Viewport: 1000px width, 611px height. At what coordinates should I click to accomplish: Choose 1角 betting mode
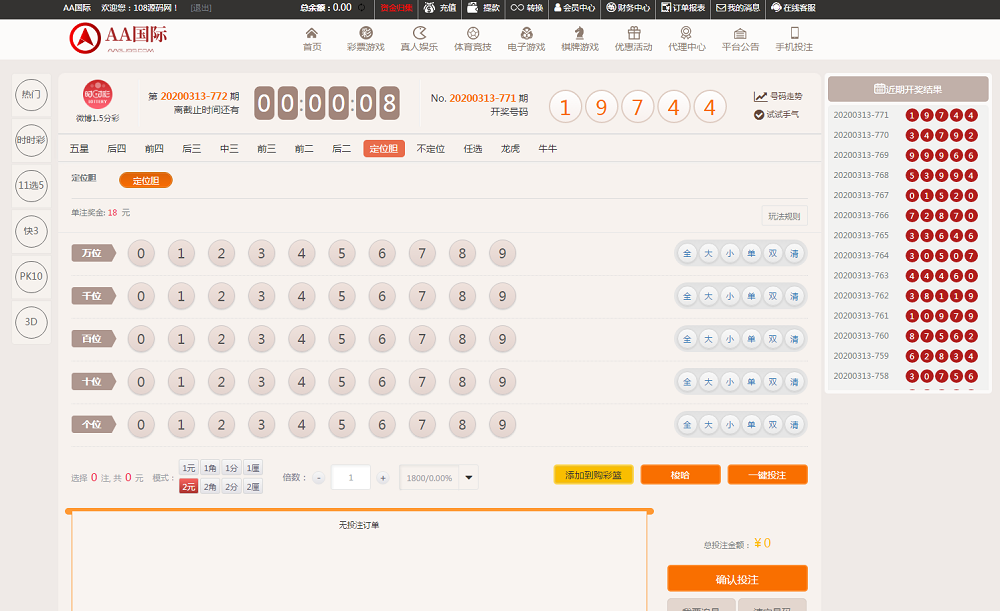(210, 468)
